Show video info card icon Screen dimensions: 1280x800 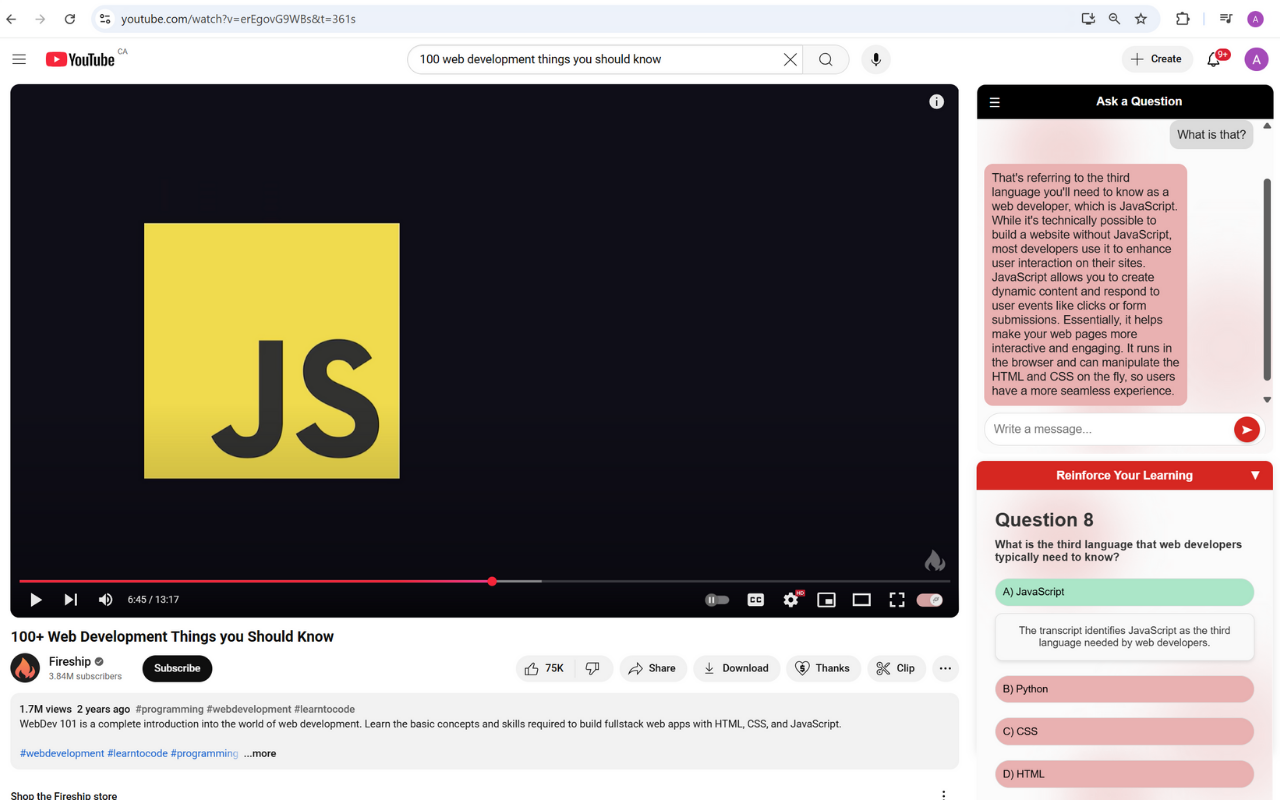coord(937,101)
